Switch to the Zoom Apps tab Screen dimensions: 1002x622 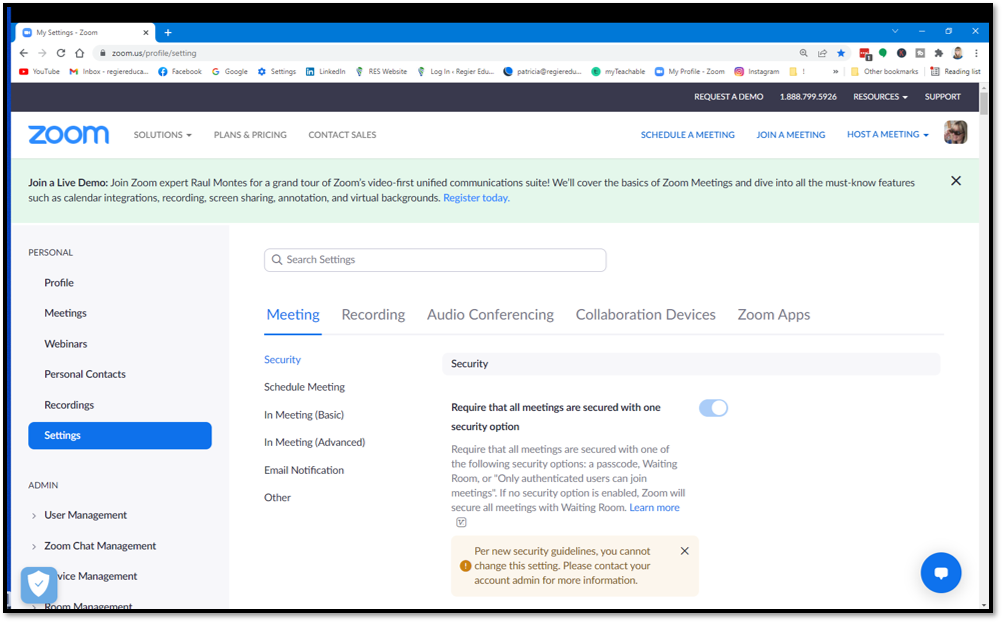(773, 315)
